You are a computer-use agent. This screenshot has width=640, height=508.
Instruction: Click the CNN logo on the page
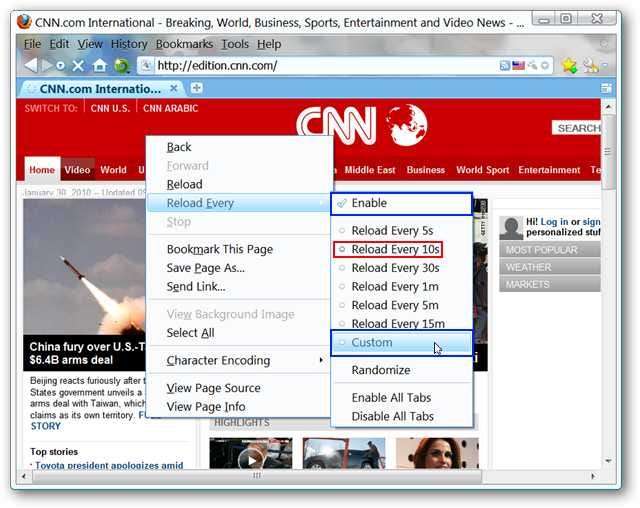coord(336,126)
